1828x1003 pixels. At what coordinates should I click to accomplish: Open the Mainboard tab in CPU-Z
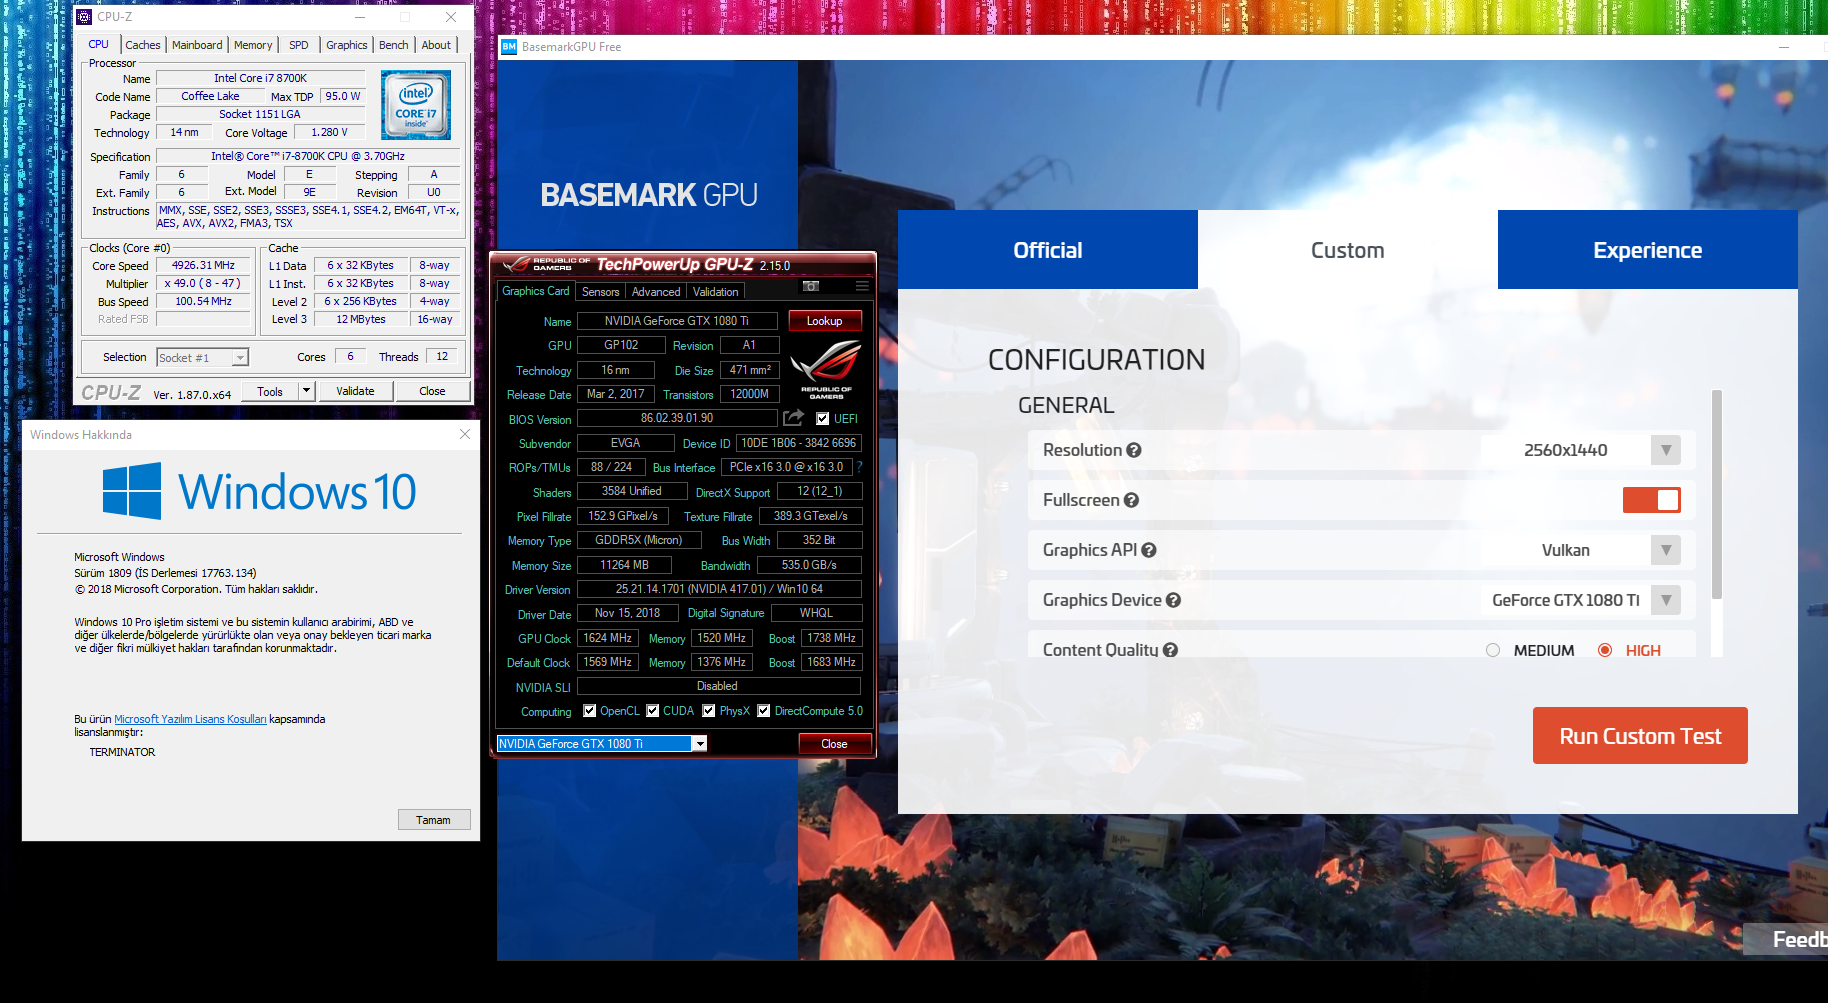[197, 45]
